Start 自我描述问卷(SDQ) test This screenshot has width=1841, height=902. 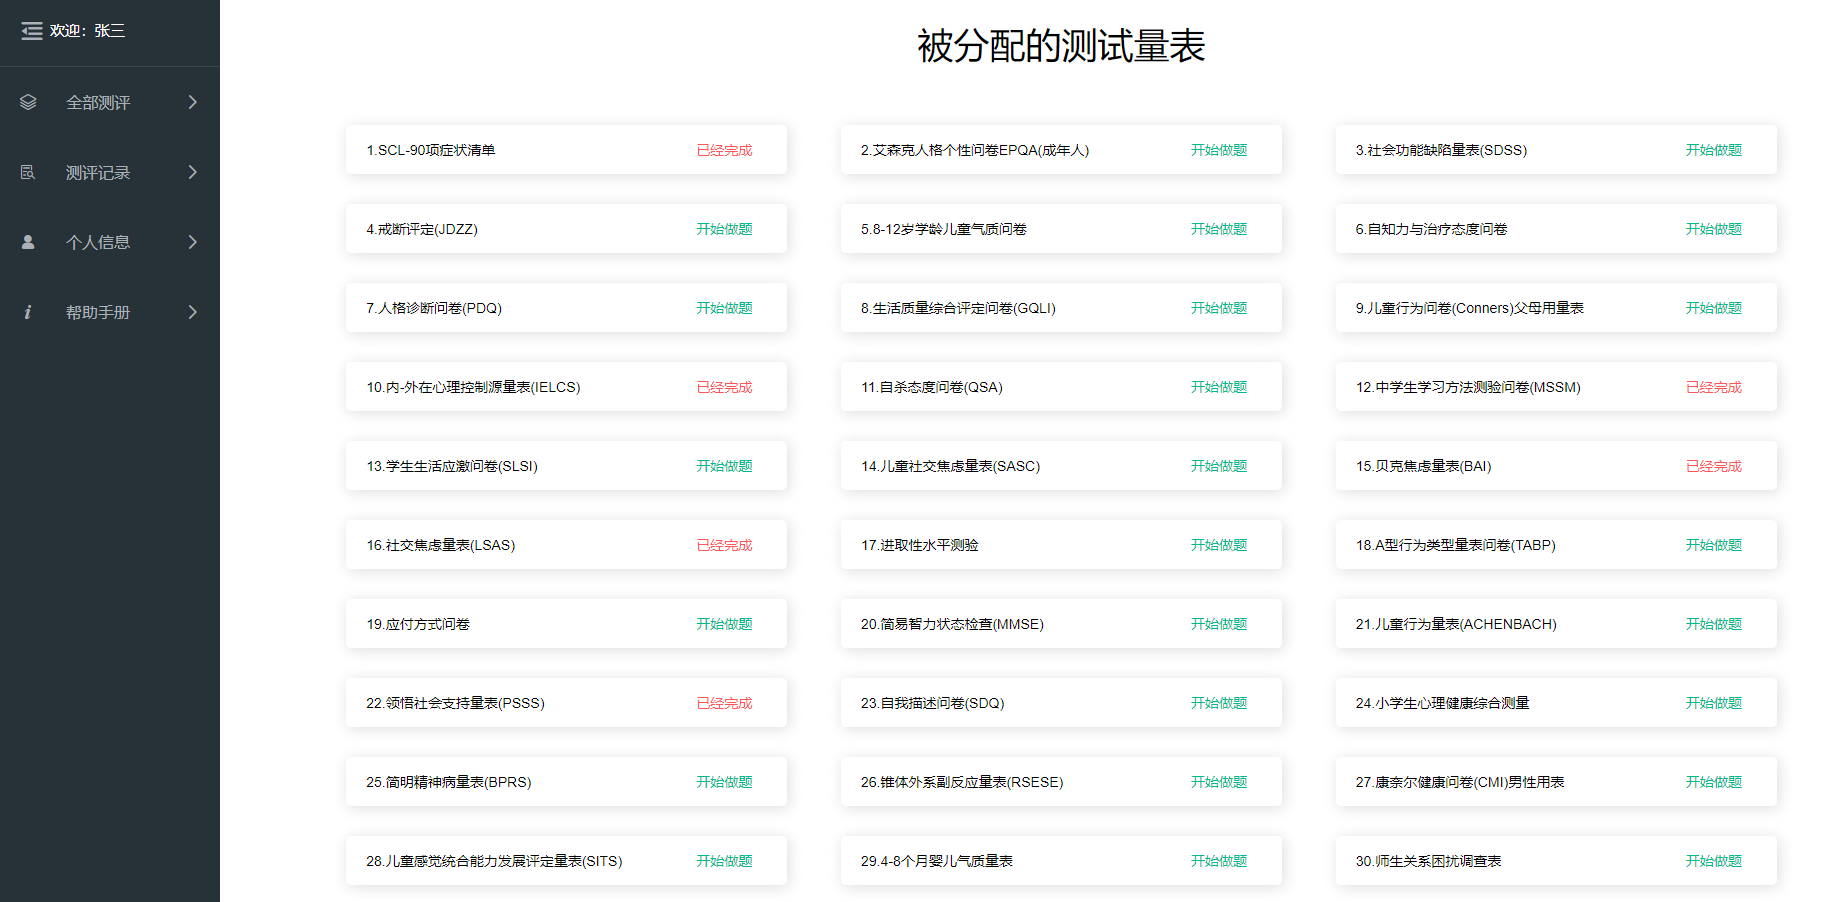point(1219,703)
